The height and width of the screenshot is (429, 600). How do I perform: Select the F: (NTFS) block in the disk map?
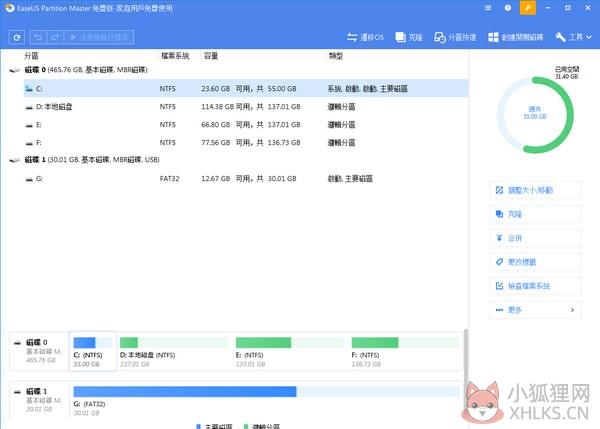tap(405, 352)
